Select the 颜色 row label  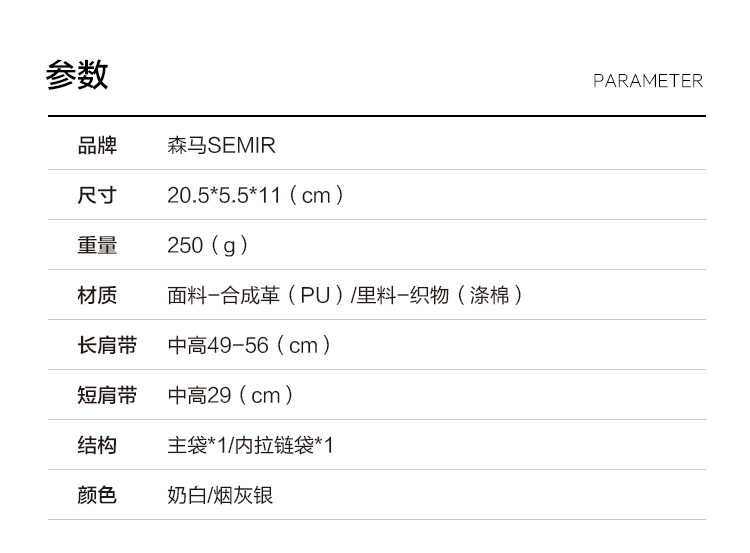click(x=97, y=495)
